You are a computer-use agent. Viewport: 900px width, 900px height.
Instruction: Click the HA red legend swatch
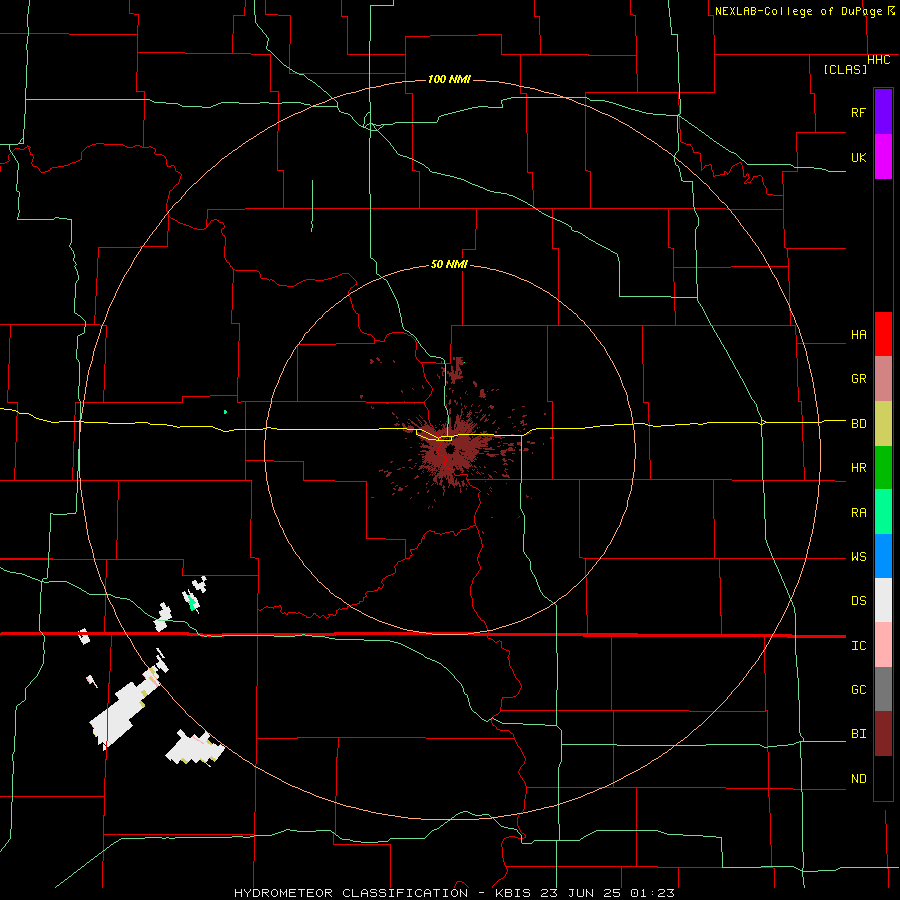pyautogui.click(x=883, y=334)
